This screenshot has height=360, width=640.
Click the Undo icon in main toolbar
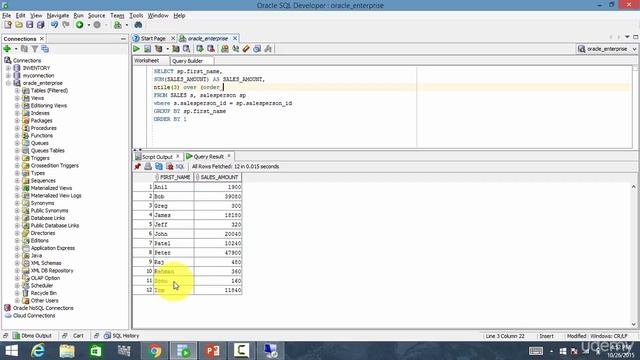coord(54,25)
